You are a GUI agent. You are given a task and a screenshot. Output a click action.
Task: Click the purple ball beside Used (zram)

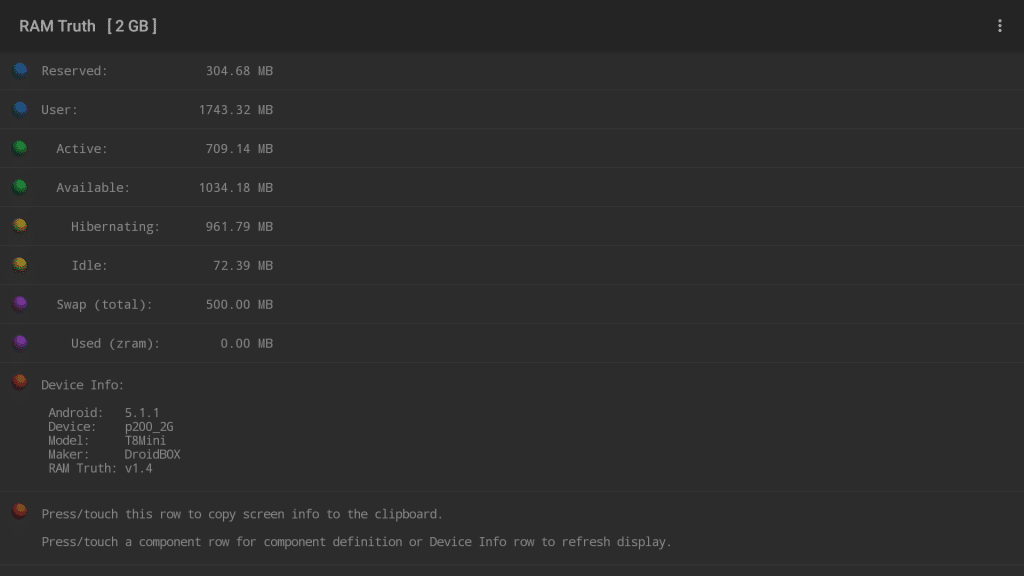pos(20,343)
